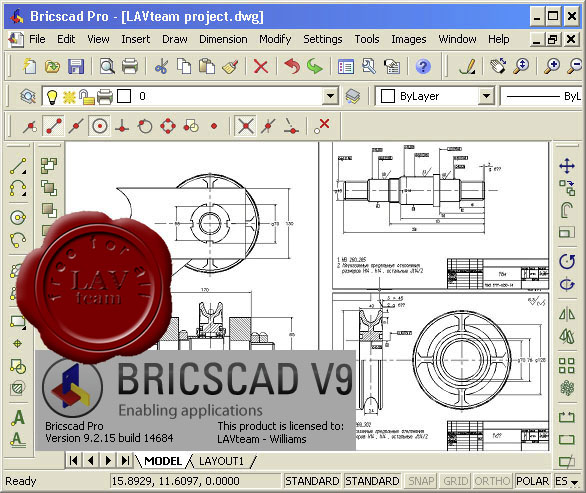Select the Rotate tool in right toolbar

point(567,261)
